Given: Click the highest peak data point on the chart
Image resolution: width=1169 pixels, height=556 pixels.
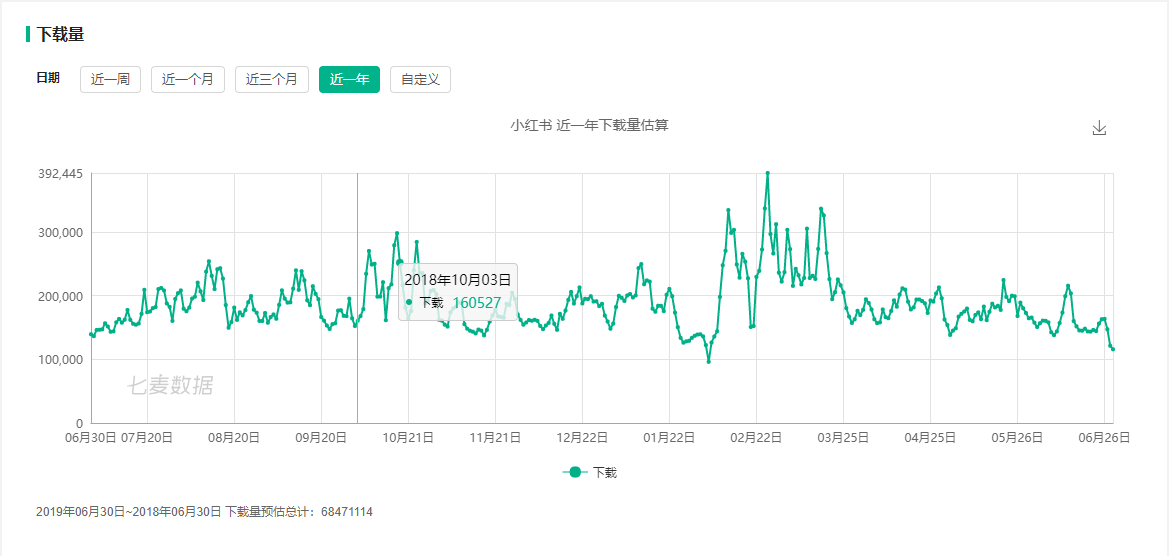Looking at the screenshot, I should pyautogui.click(x=768, y=173).
